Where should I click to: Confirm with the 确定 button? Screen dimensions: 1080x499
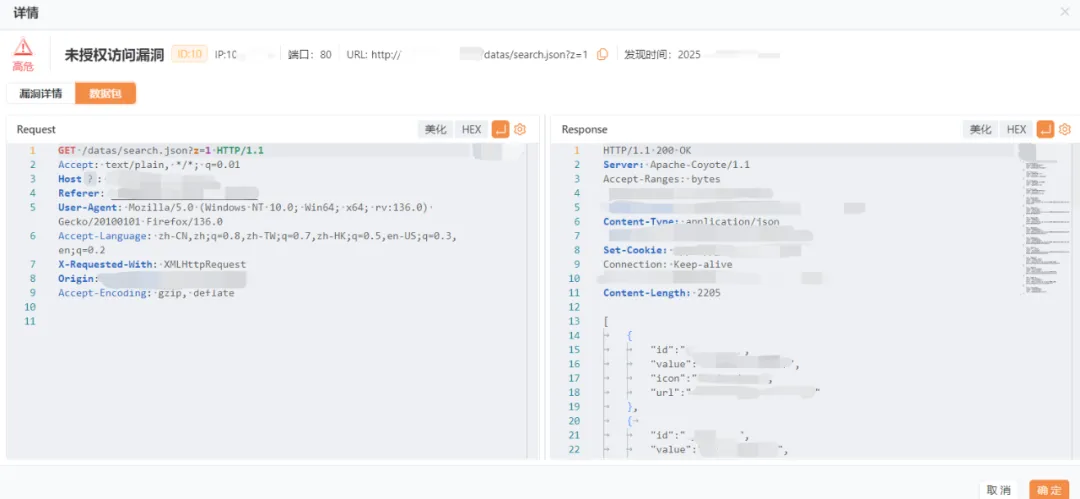(x=1049, y=490)
